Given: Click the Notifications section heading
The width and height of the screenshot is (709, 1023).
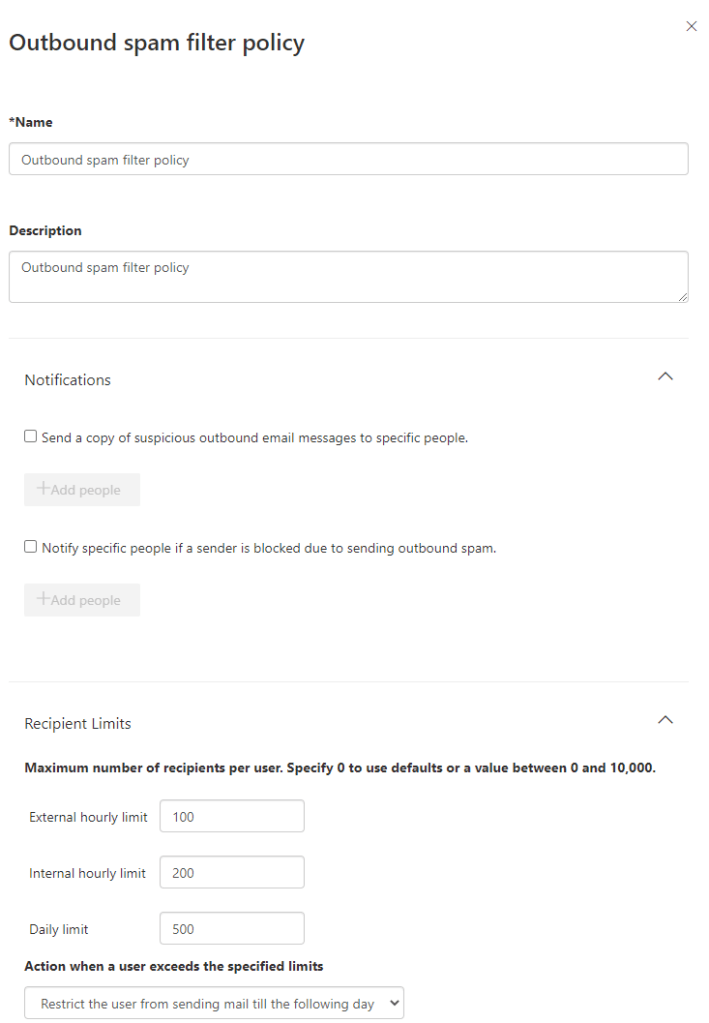Looking at the screenshot, I should pyautogui.click(x=67, y=380).
